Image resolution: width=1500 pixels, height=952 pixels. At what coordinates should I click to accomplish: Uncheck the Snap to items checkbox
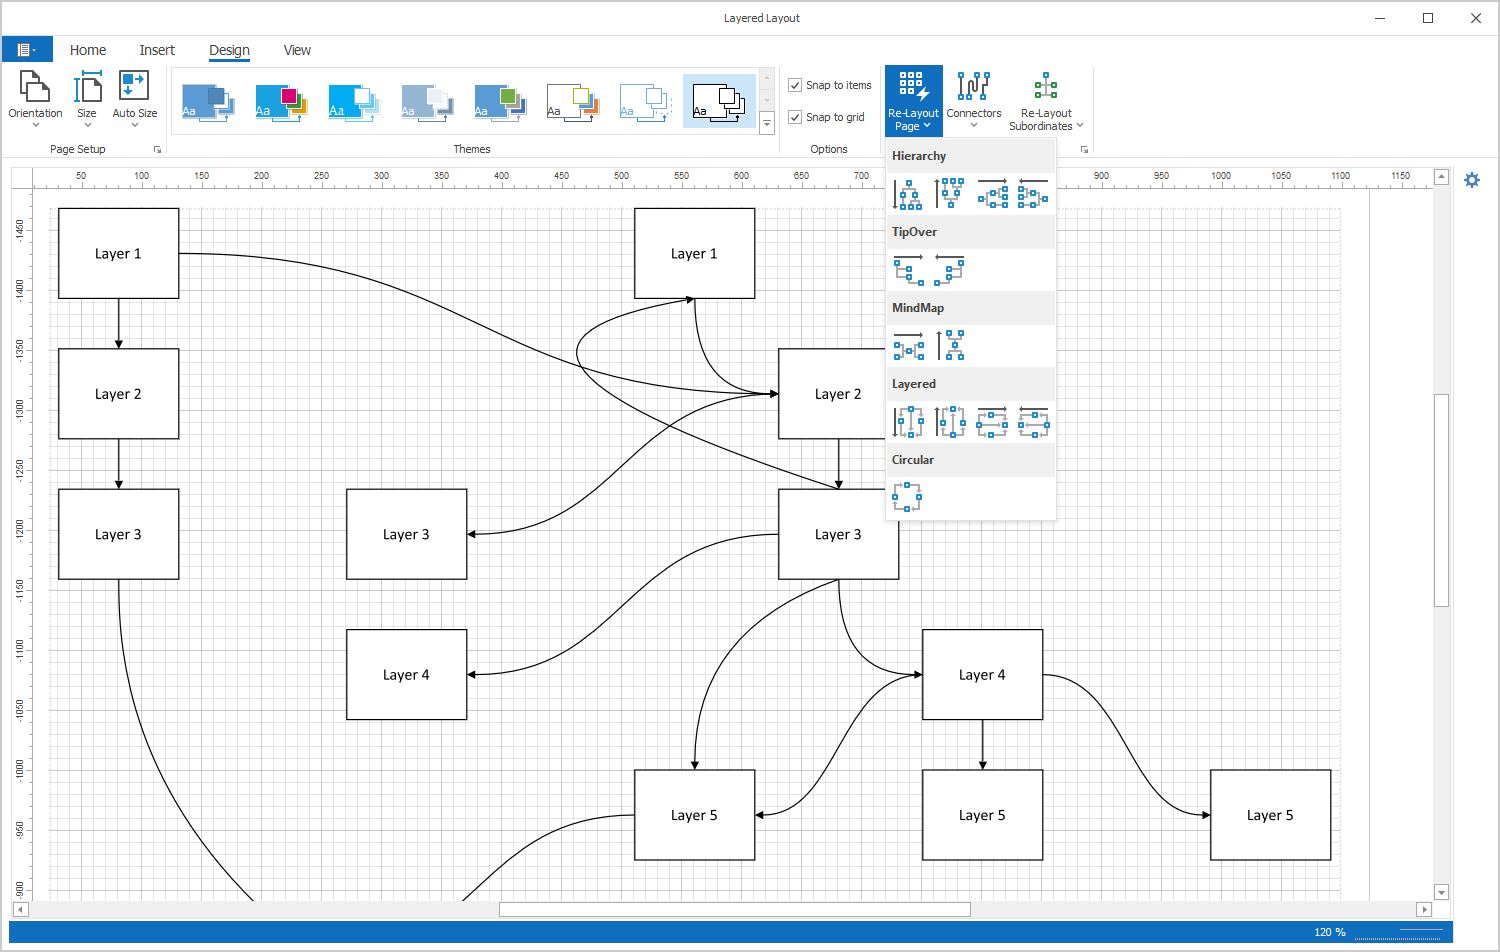tap(796, 85)
